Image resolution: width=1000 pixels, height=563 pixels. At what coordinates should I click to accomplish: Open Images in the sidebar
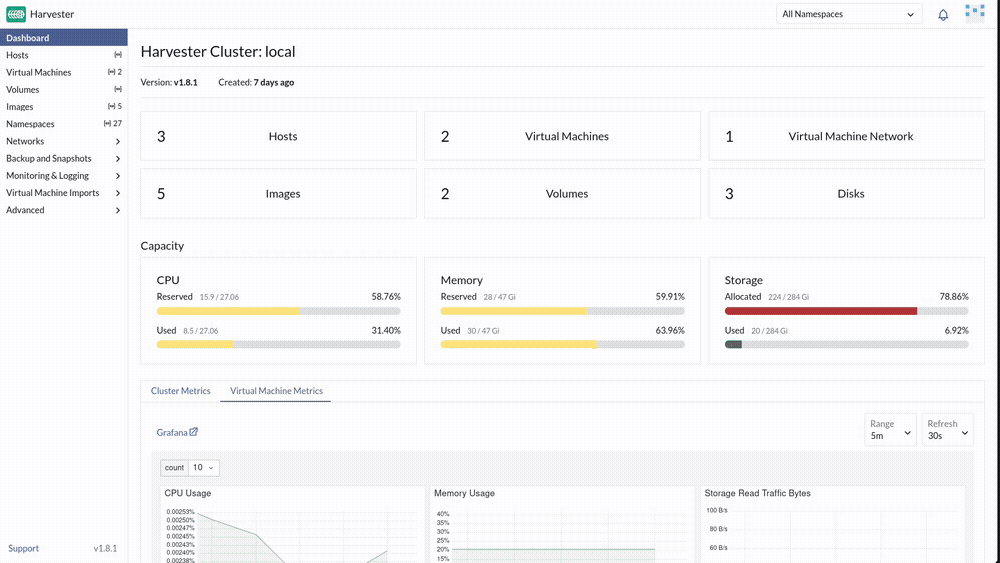(x=64, y=106)
